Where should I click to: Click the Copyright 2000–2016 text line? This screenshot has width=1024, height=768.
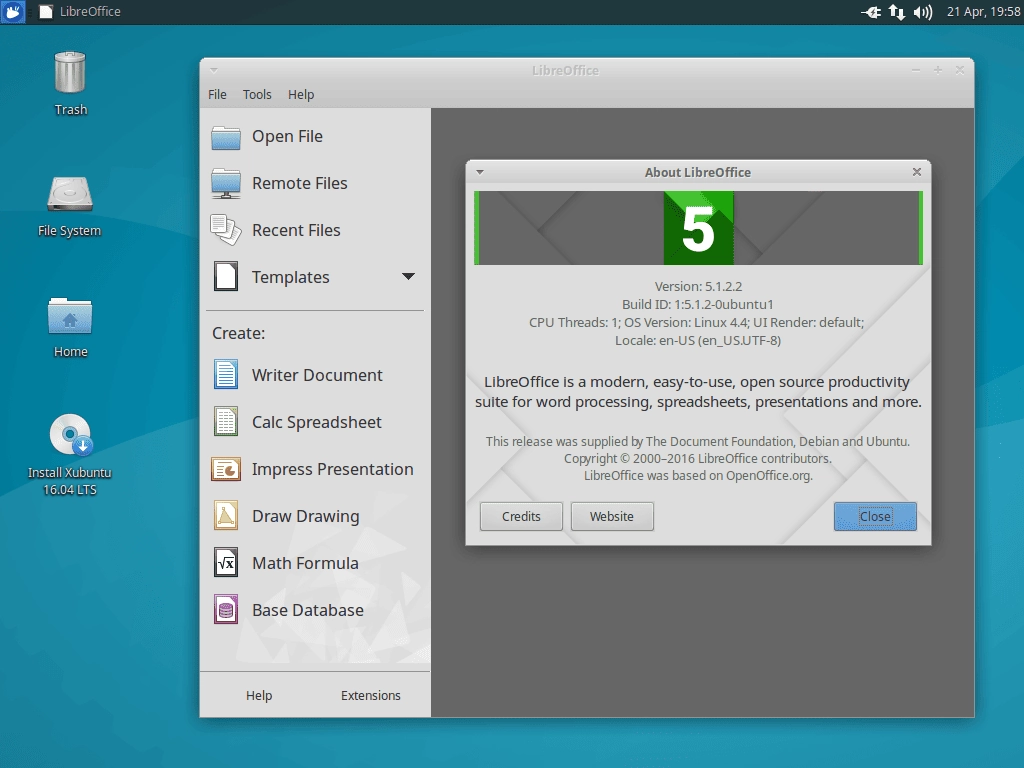coord(697,458)
